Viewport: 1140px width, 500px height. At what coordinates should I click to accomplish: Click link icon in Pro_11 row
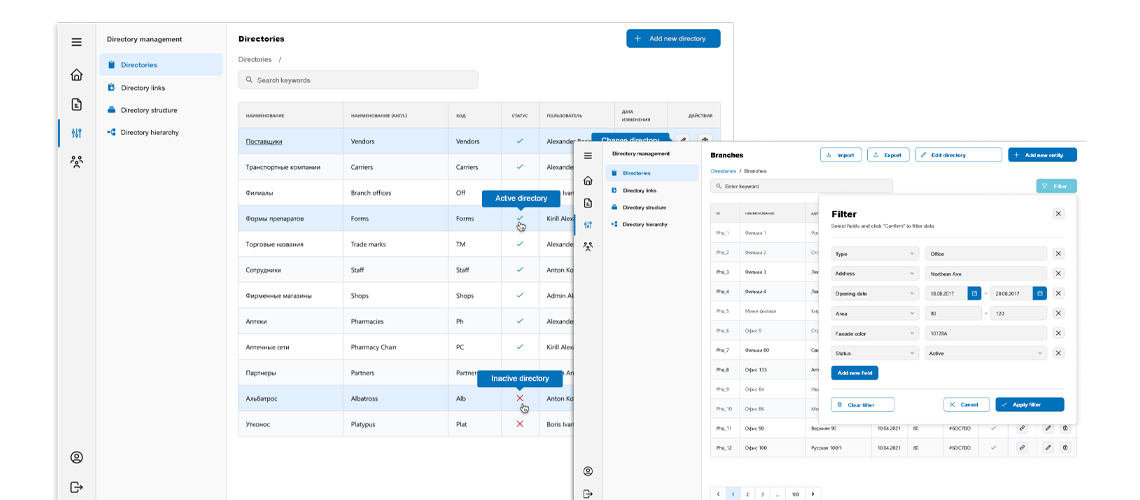point(1021,428)
